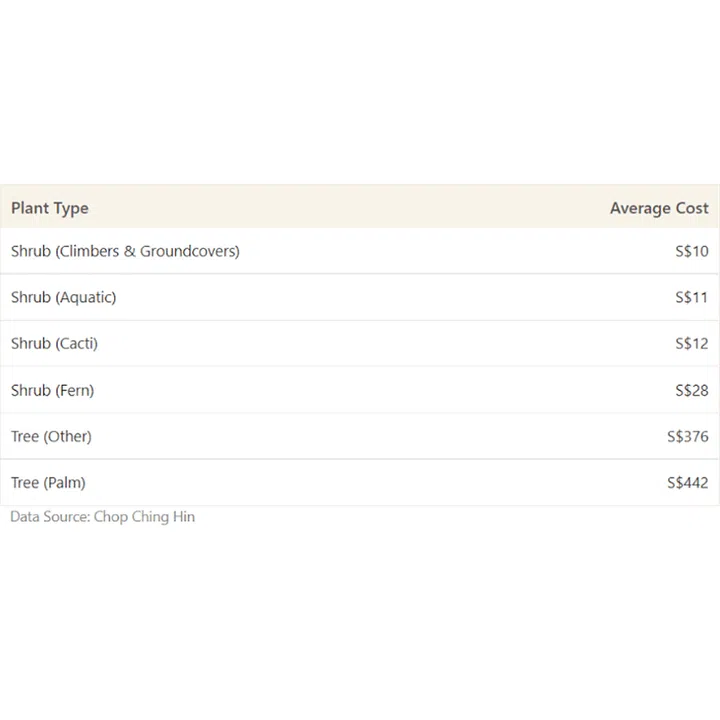Click the "Chop Ching Hin" source name
720x720 pixels.
pyautogui.click(x=144, y=517)
